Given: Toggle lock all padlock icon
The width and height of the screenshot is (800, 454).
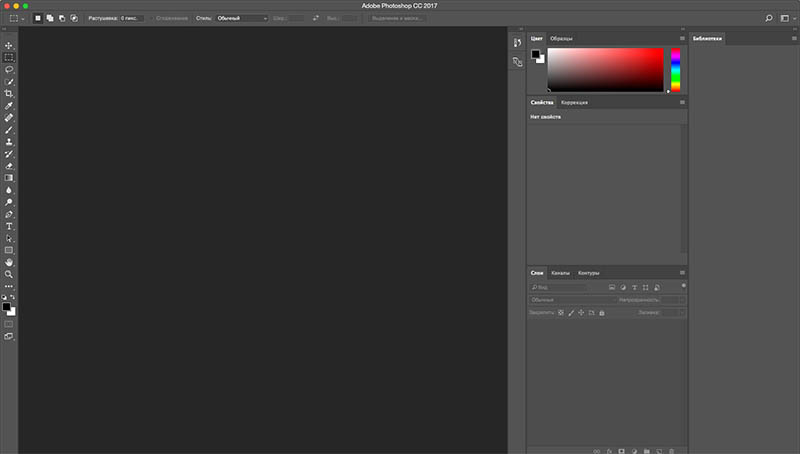Looking at the screenshot, I should pyautogui.click(x=602, y=313).
